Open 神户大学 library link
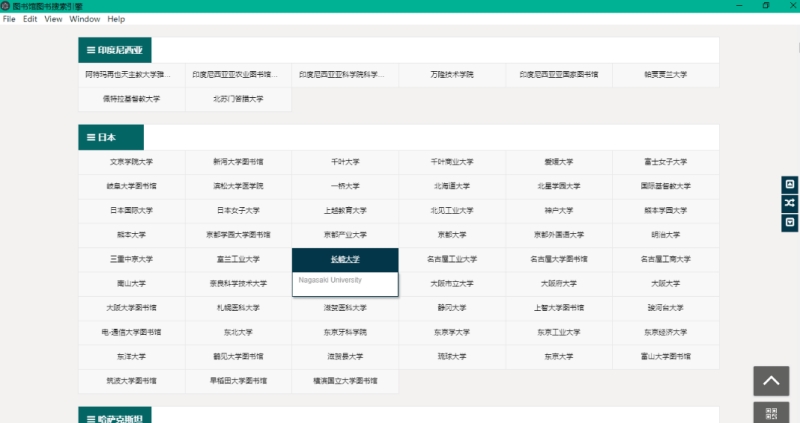Screen dimensions: 800x423 coord(559,210)
